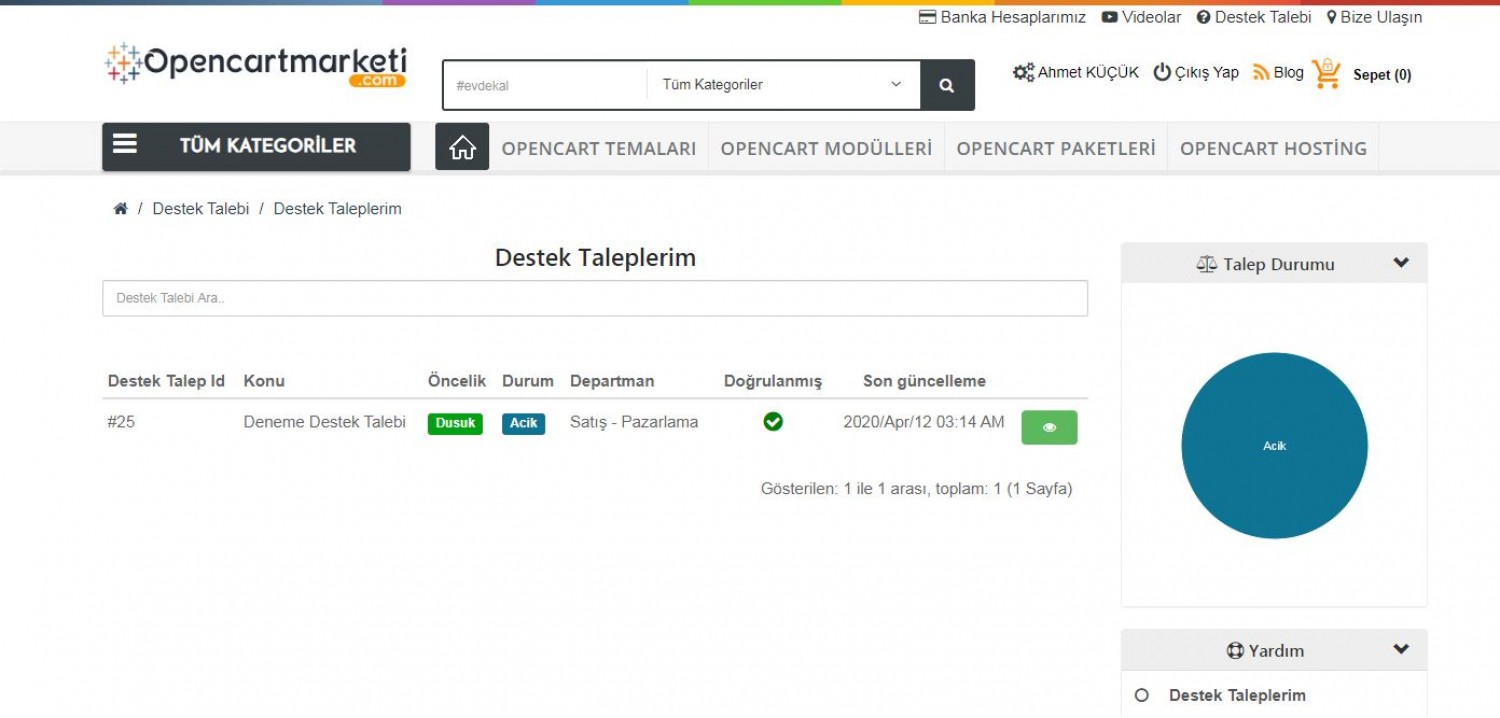Log out via Çıkış Yap
The width and height of the screenshot is (1500, 718).
coord(1207,73)
